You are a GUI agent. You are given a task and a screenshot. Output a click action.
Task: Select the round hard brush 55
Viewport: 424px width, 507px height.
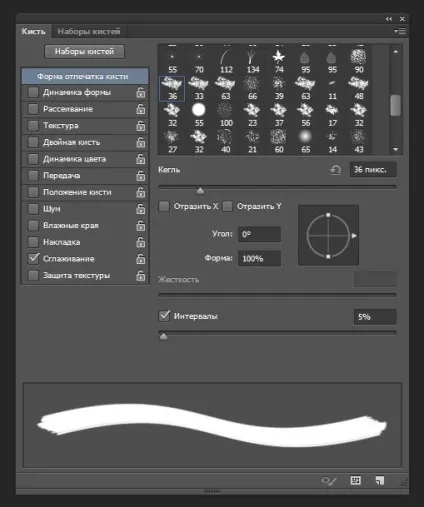[x=199, y=115]
